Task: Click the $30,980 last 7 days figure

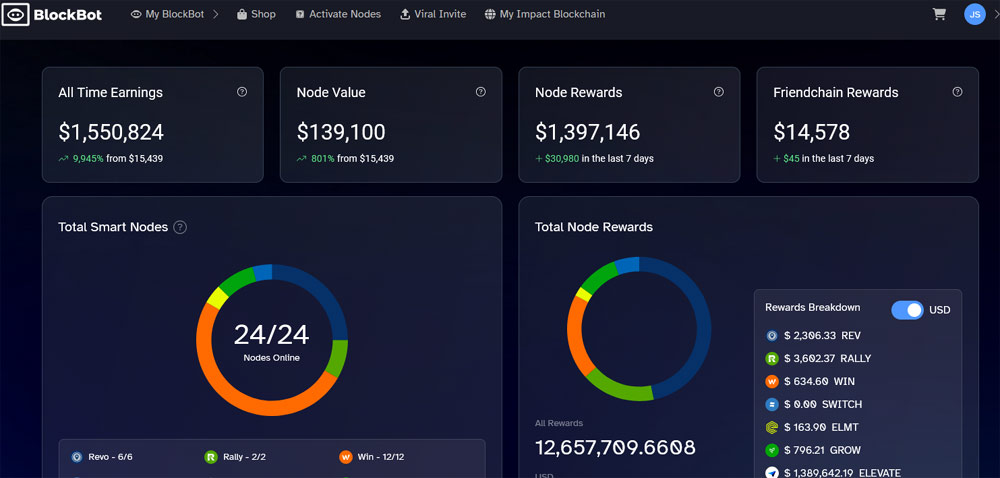Action: click(x=562, y=159)
